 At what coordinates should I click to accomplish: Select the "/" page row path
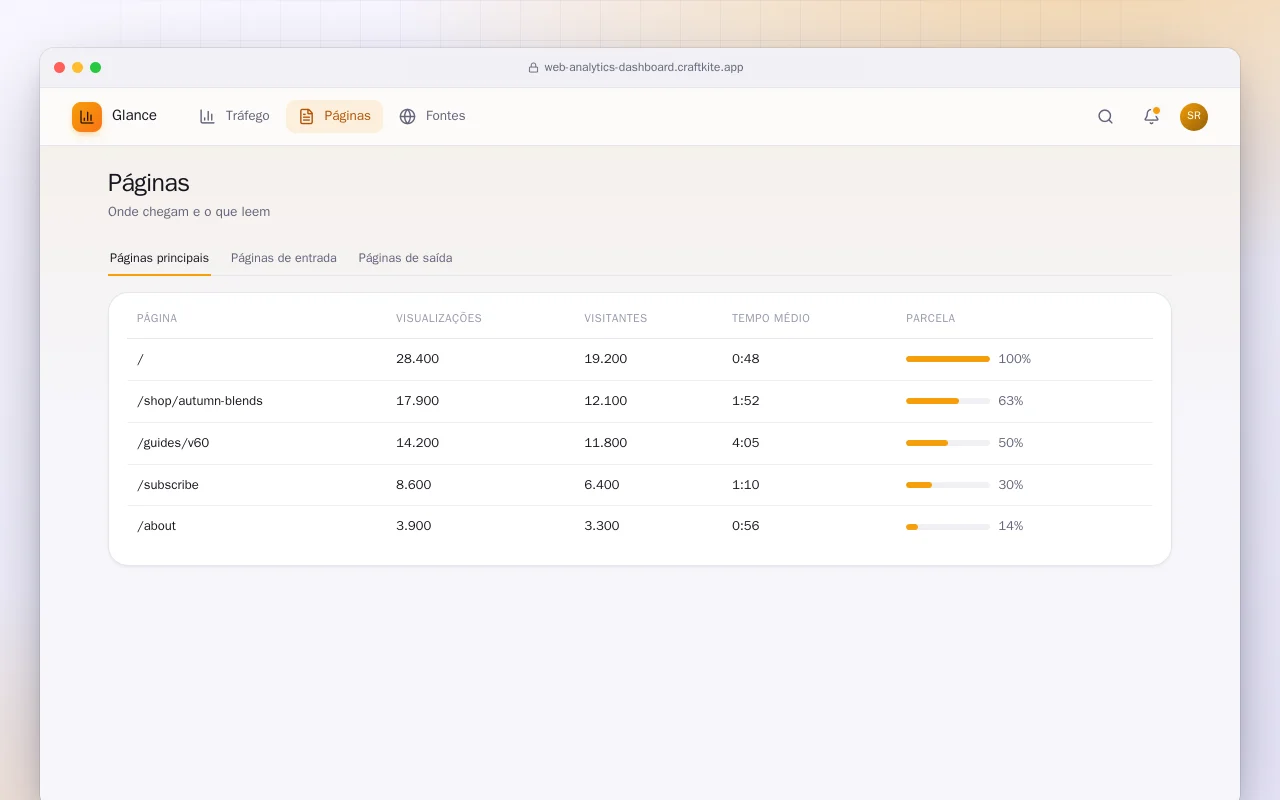[x=141, y=359]
